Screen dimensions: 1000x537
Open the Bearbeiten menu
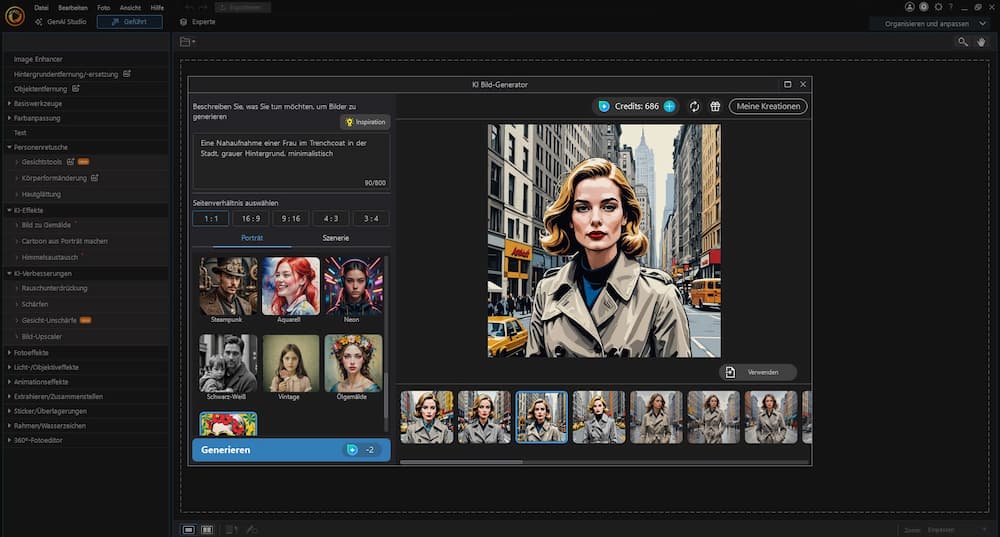[72, 7]
